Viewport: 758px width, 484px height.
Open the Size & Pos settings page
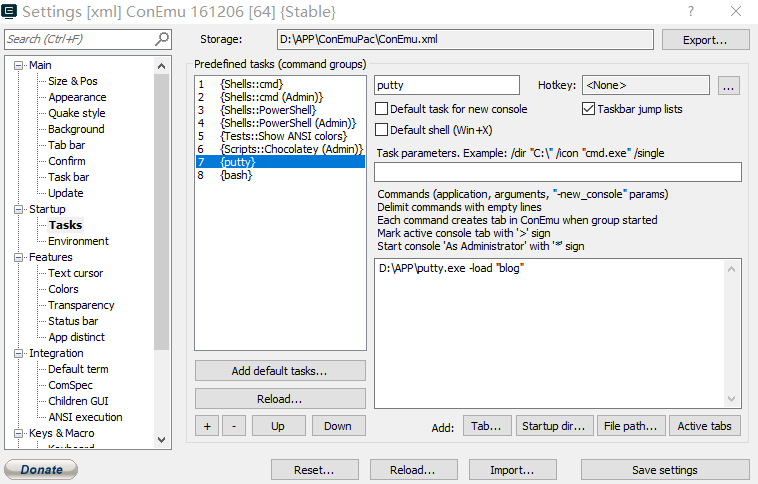pos(73,81)
